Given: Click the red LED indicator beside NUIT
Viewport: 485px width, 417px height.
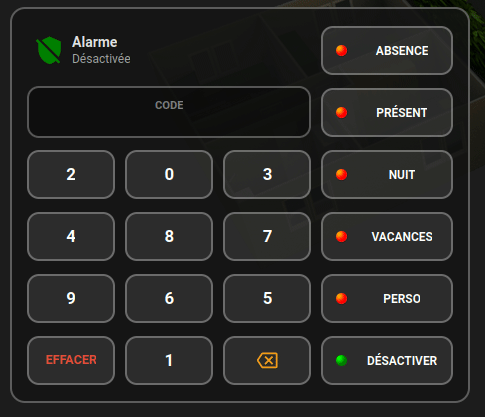Looking at the screenshot, I should tap(341, 174).
